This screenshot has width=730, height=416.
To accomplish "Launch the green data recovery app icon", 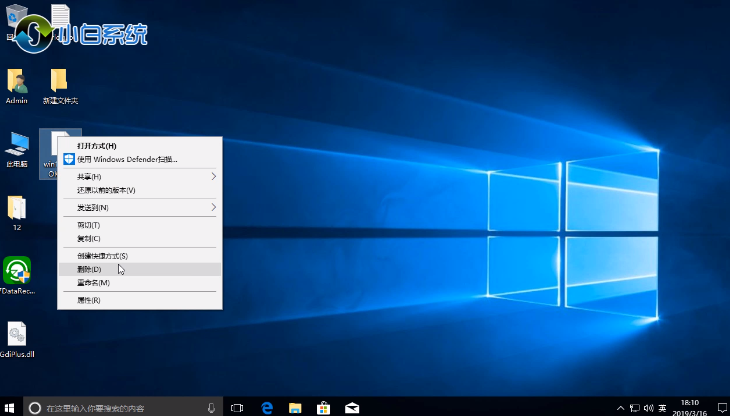I will 17,271.
